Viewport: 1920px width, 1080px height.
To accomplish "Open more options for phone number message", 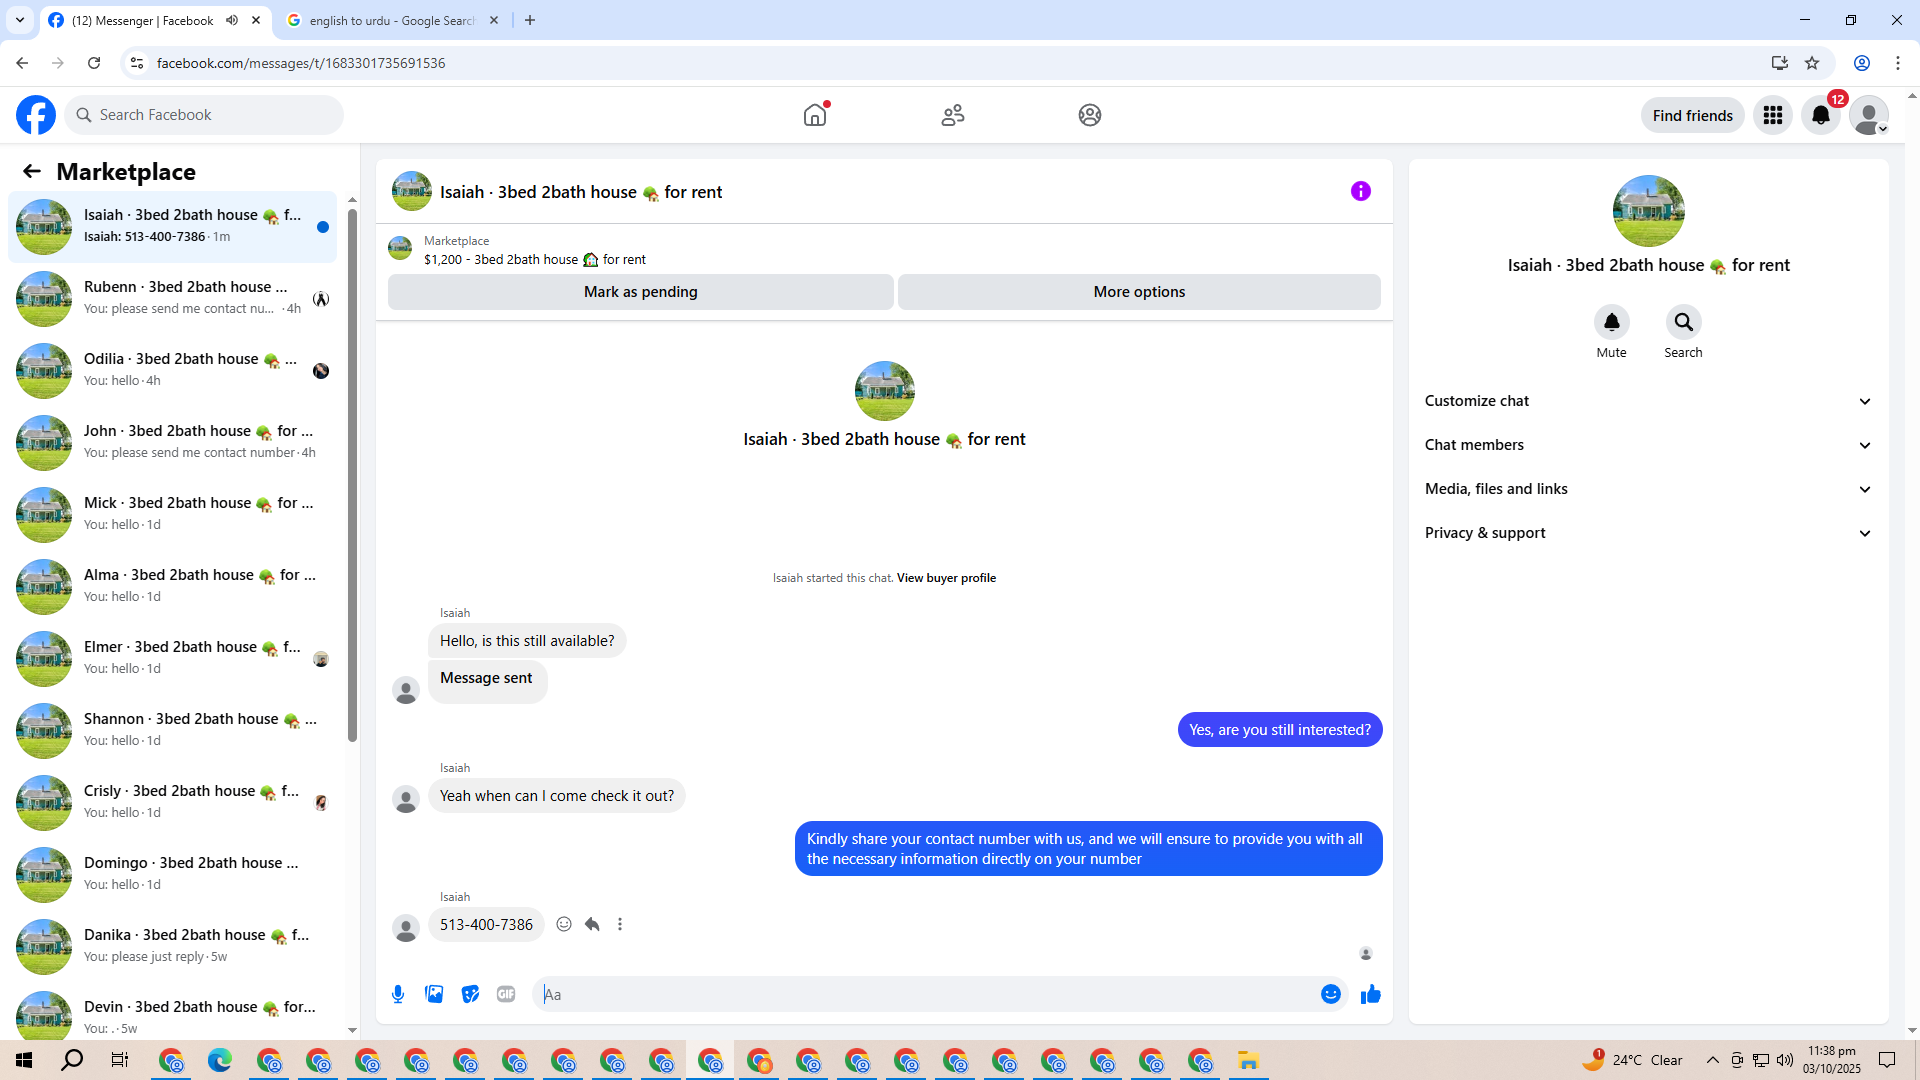I will click(620, 924).
